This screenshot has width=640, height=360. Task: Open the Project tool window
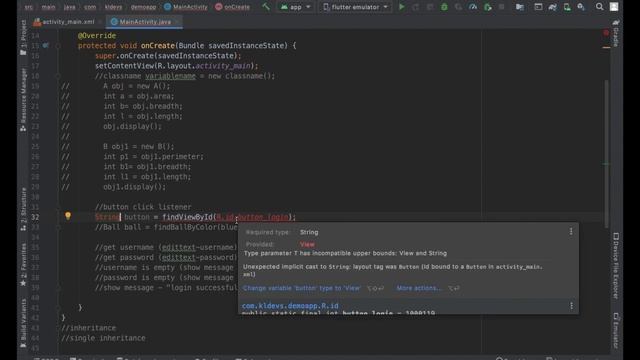point(23,37)
